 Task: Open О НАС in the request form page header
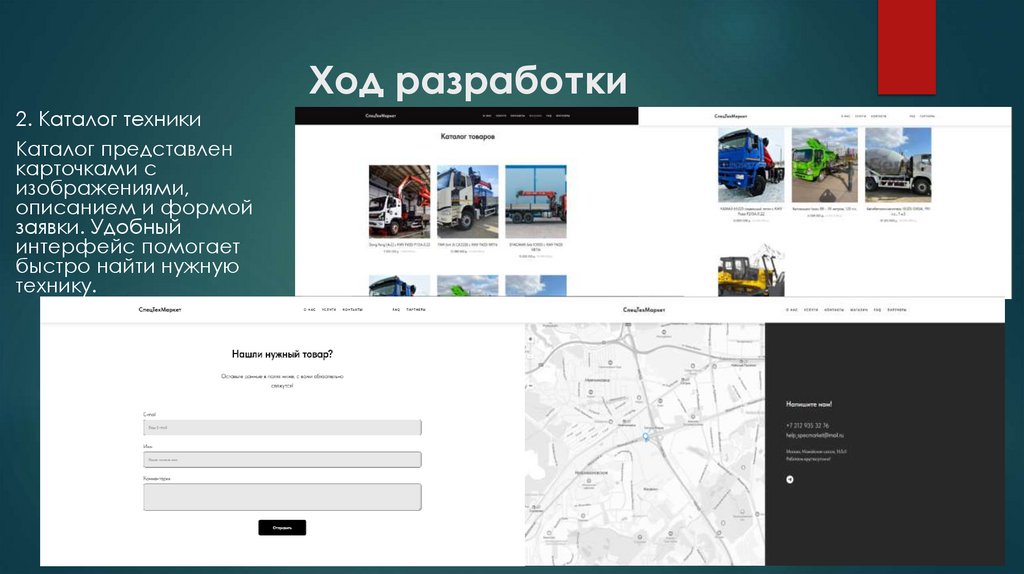310,310
